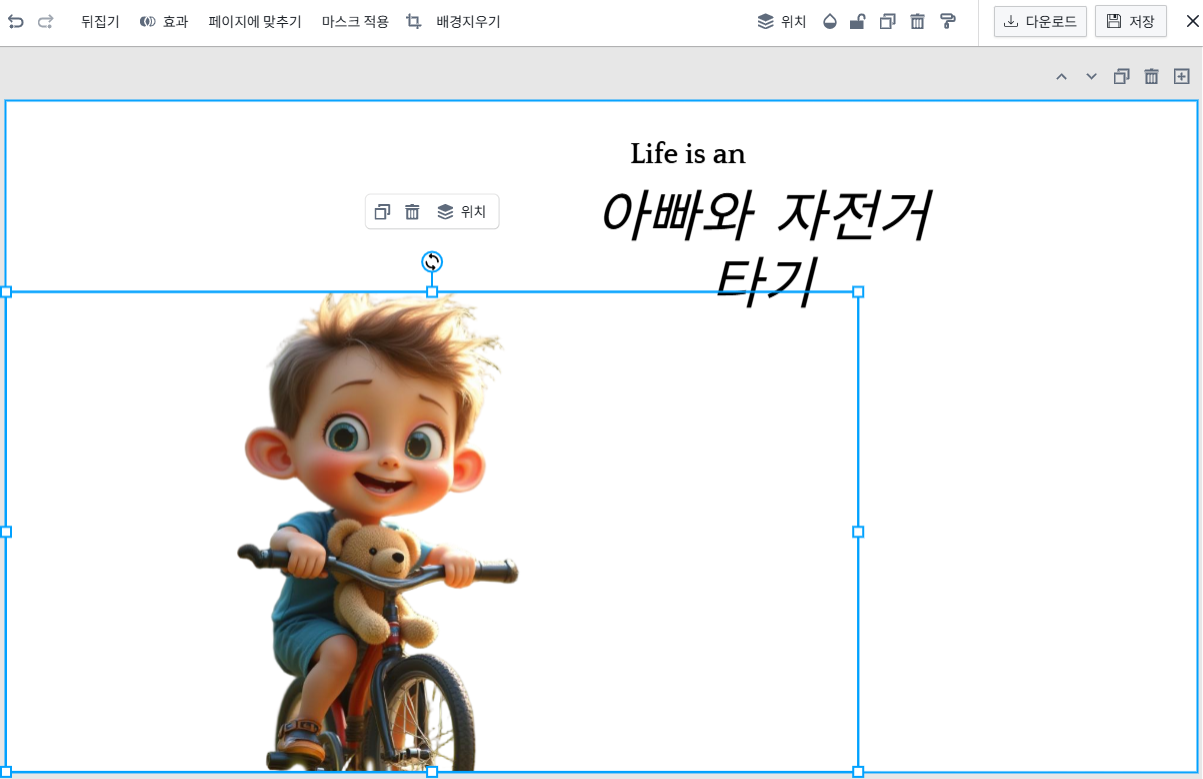
Task: Save the design with the 저장 button
Action: (x=1131, y=20)
